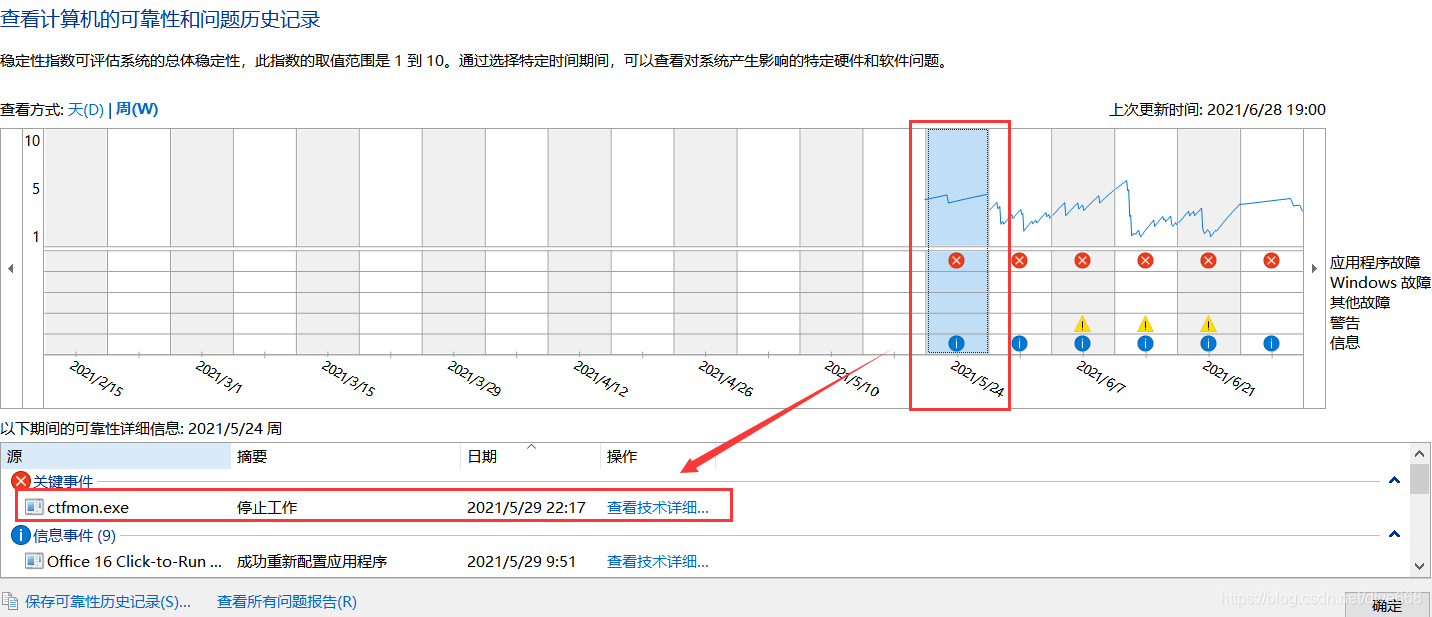Open 查看技术详细 link for ctfmon.exe

click(x=658, y=507)
